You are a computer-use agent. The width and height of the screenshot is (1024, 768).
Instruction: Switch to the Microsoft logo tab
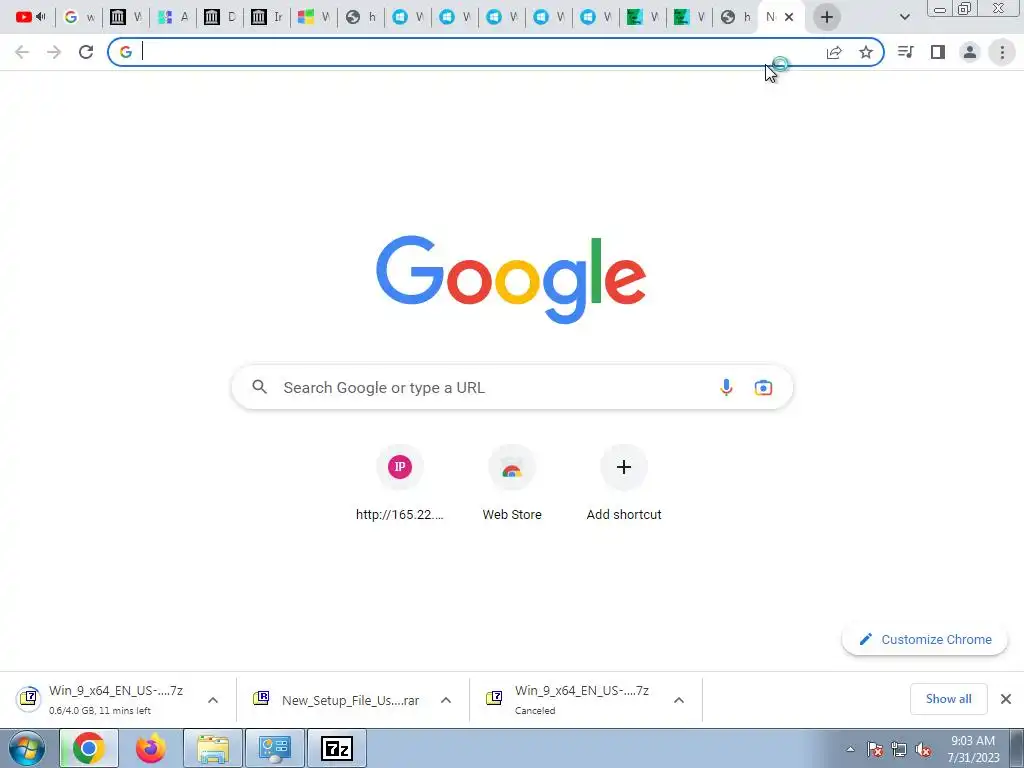[314, 17]
